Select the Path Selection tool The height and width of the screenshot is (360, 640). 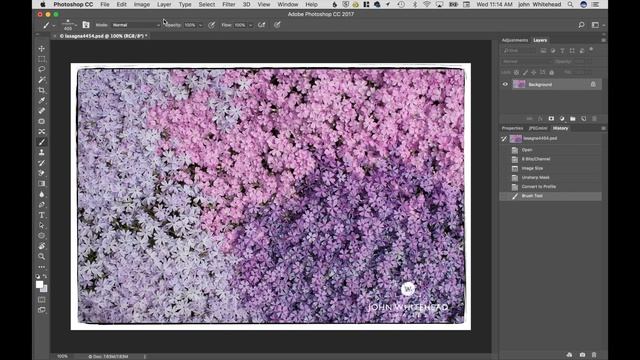pyautogui.click(x=42, y=225)
